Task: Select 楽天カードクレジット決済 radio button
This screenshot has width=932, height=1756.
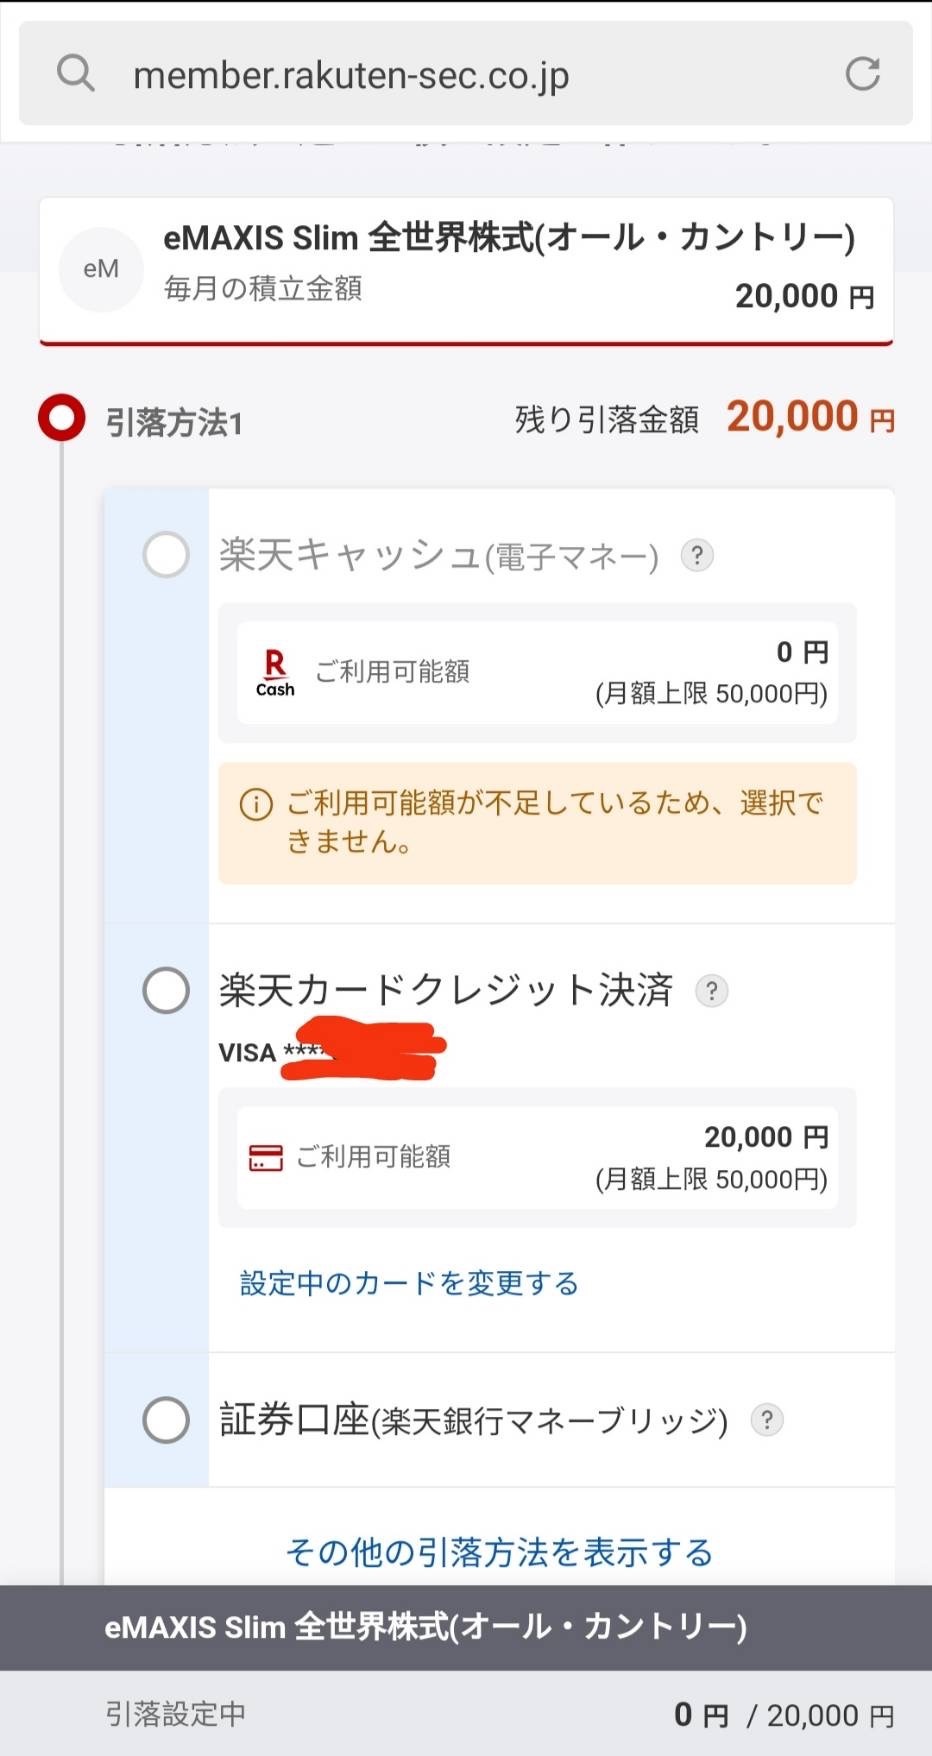Action: coord(166,991)
